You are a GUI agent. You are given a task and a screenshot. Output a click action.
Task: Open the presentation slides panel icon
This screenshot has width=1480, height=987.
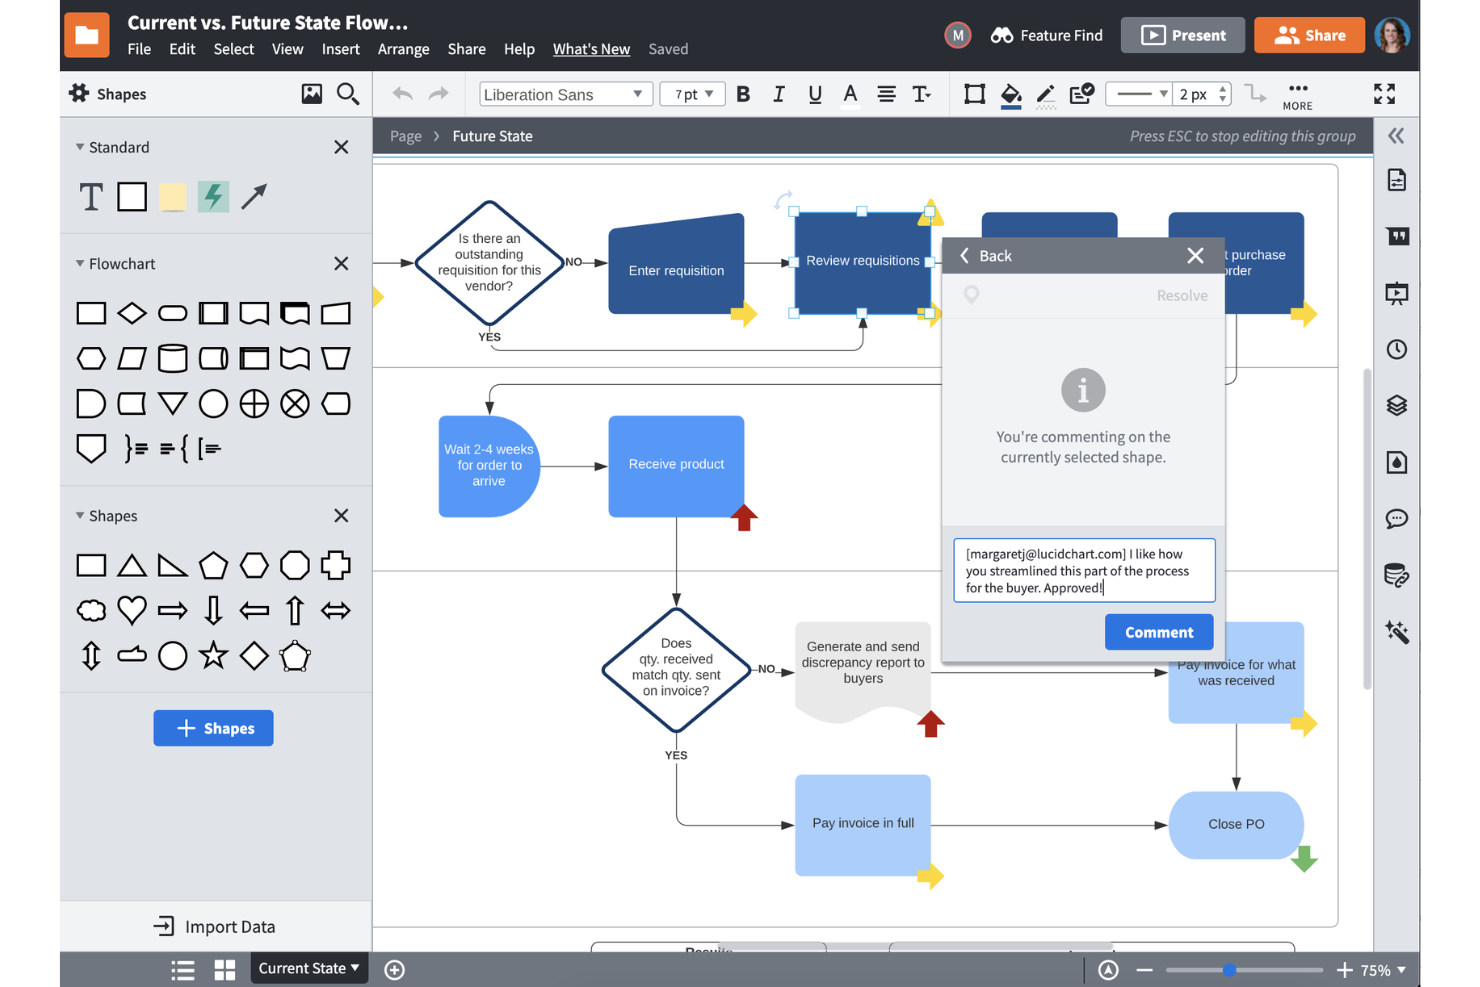(1397, 293)
